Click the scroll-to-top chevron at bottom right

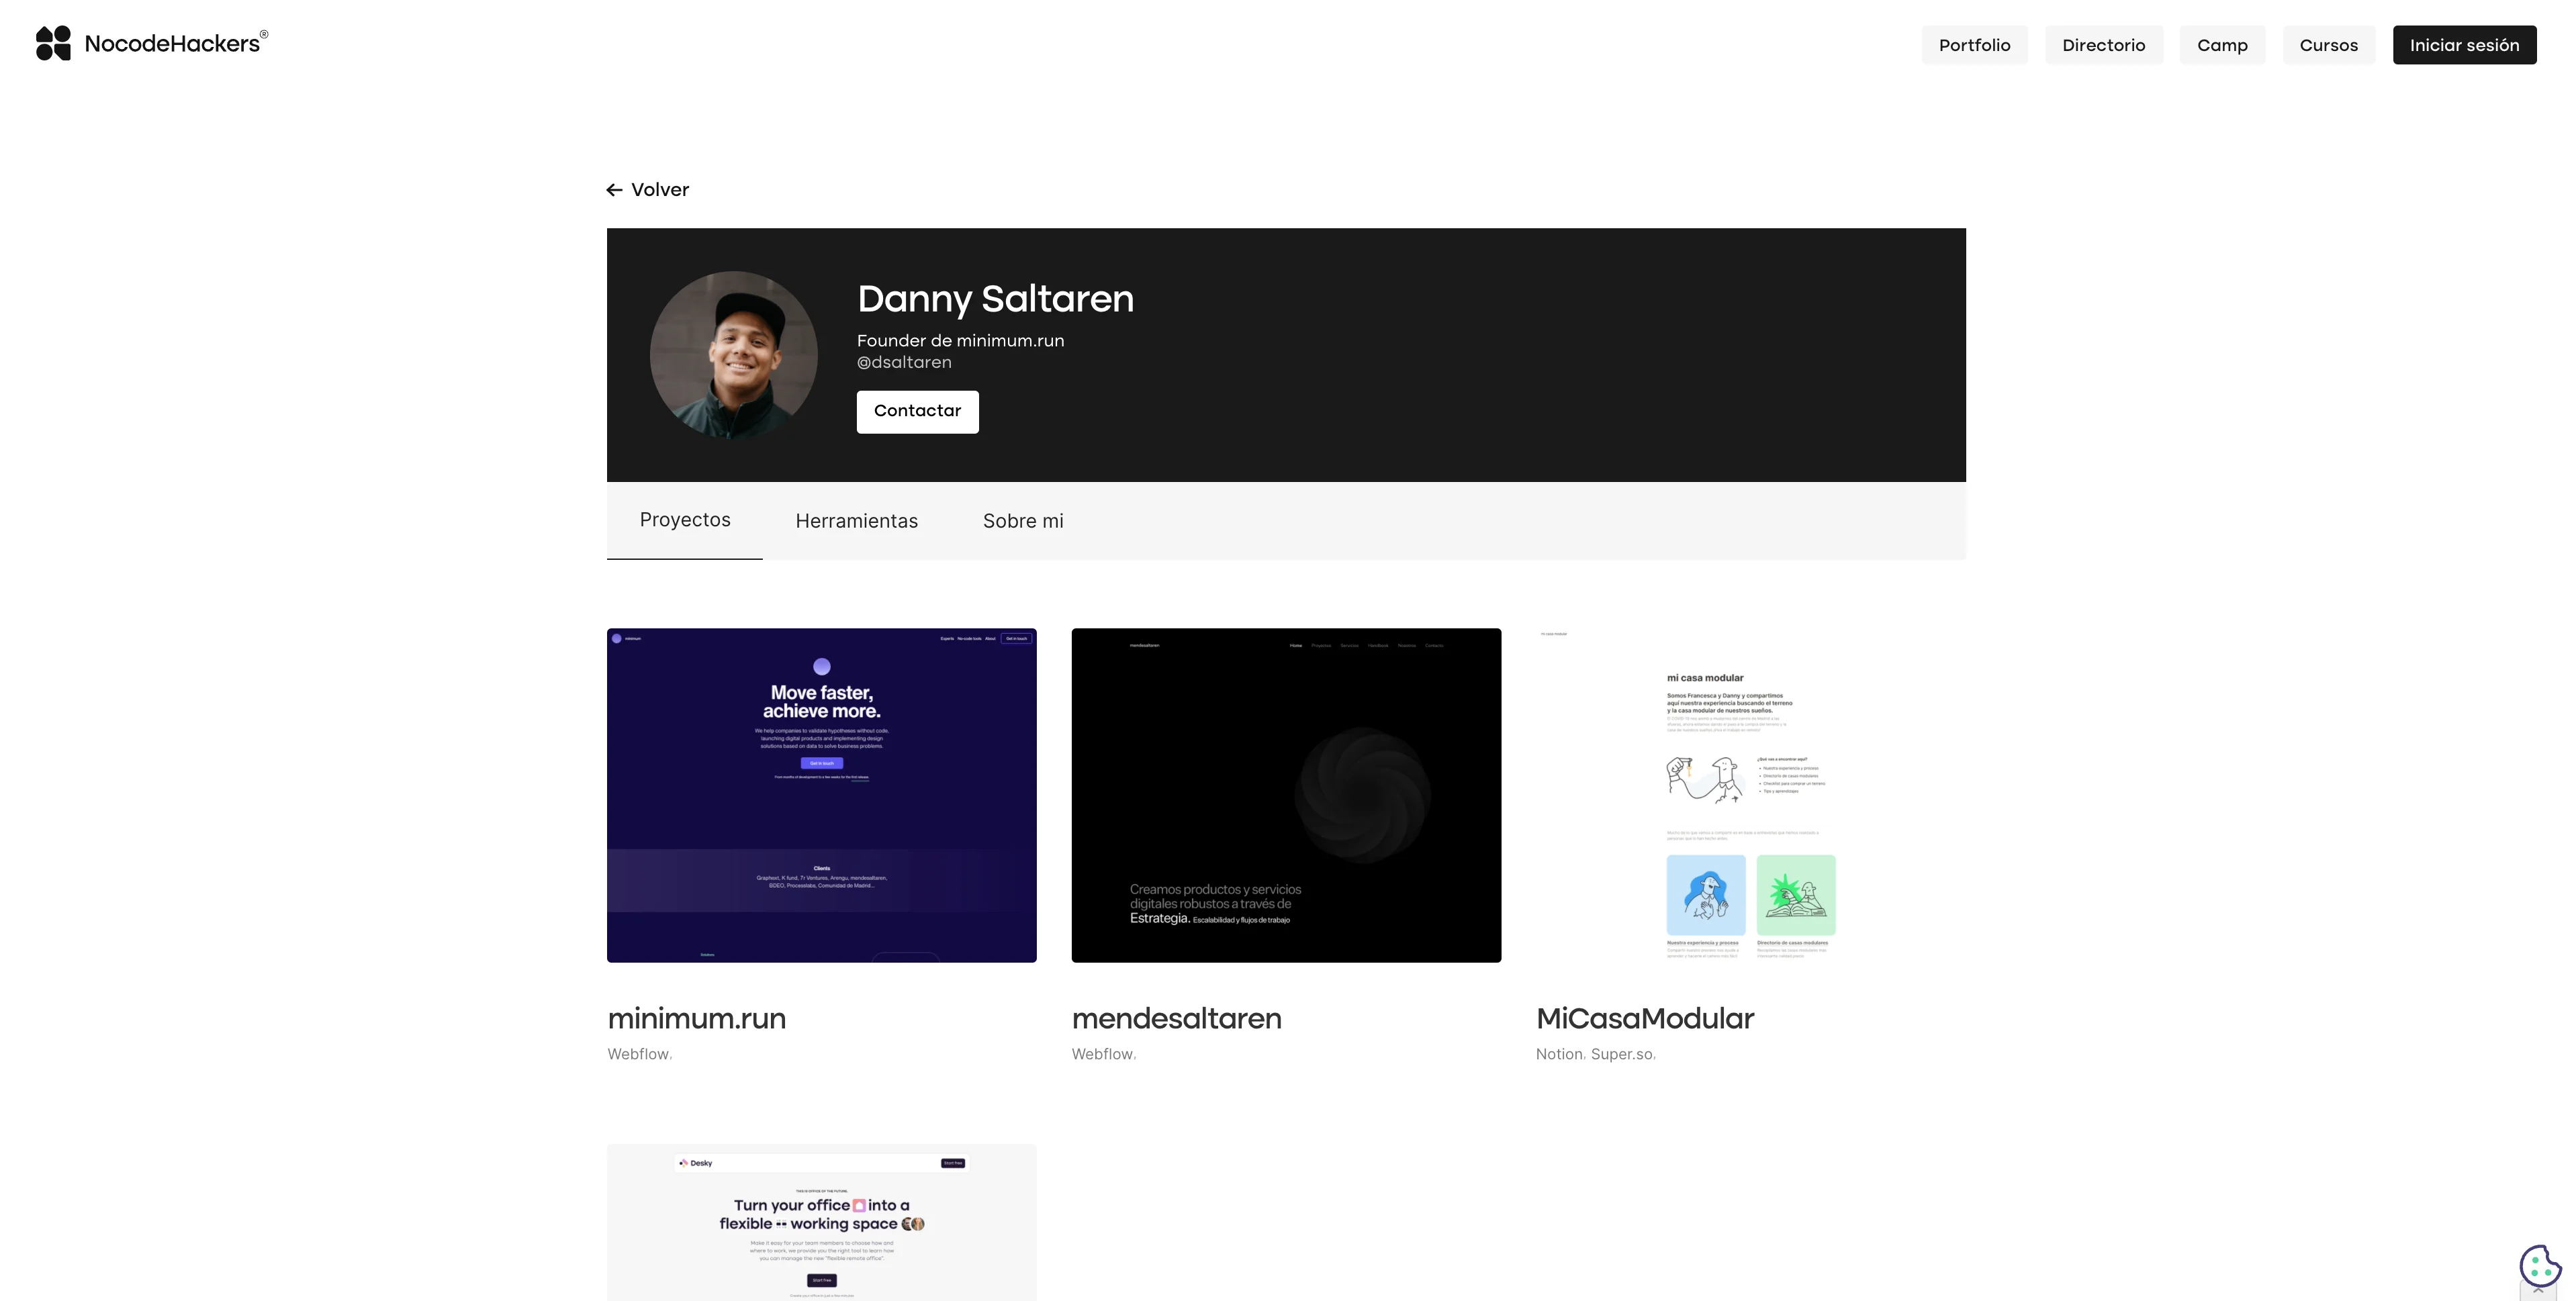pos(2538,1292)
